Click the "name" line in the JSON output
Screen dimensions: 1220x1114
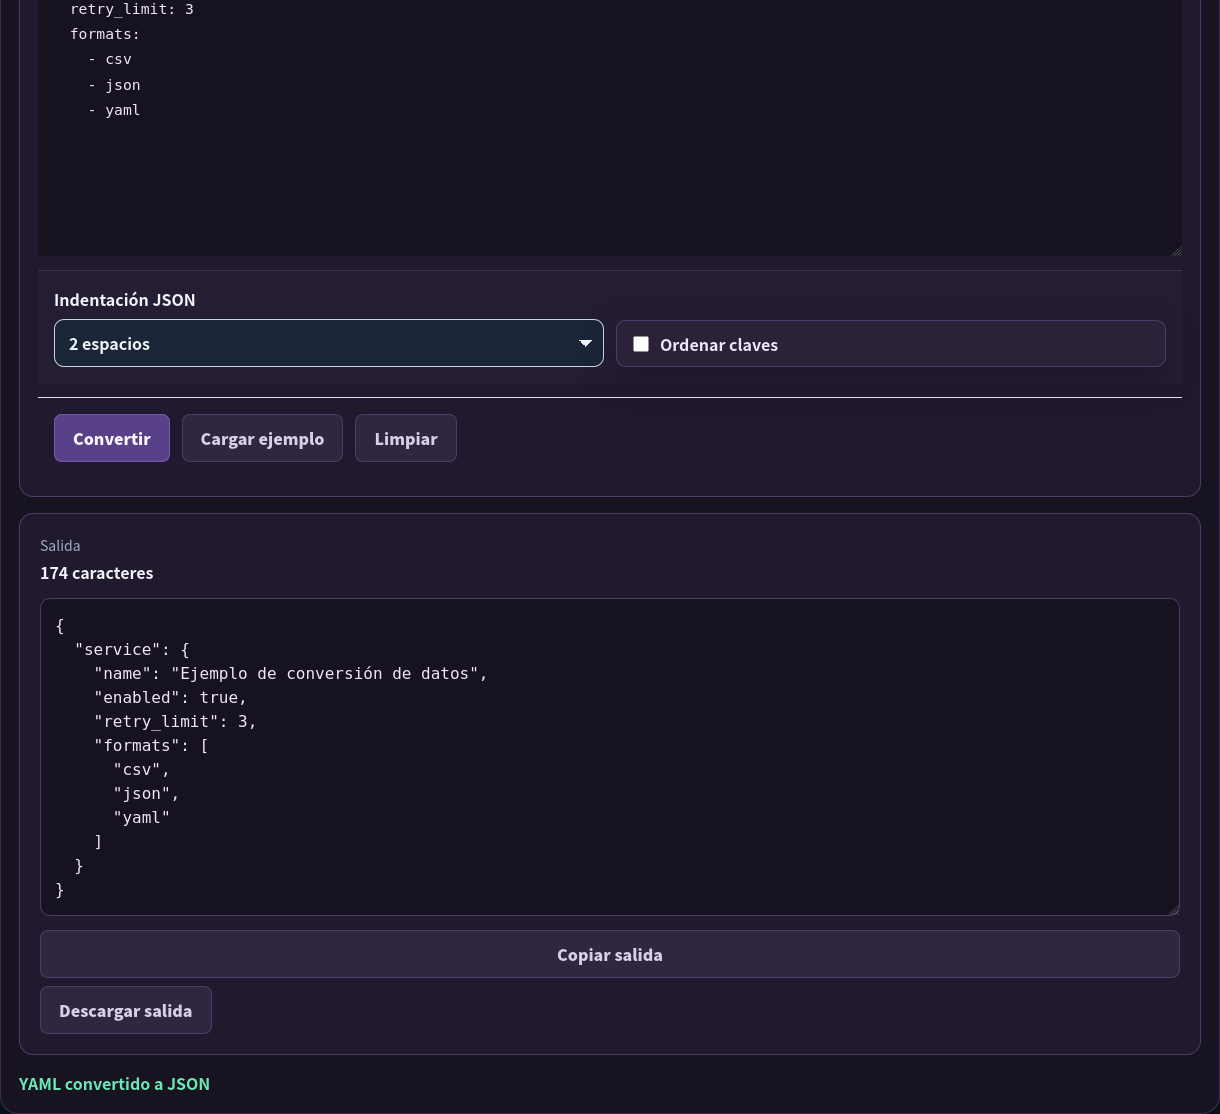291,673
